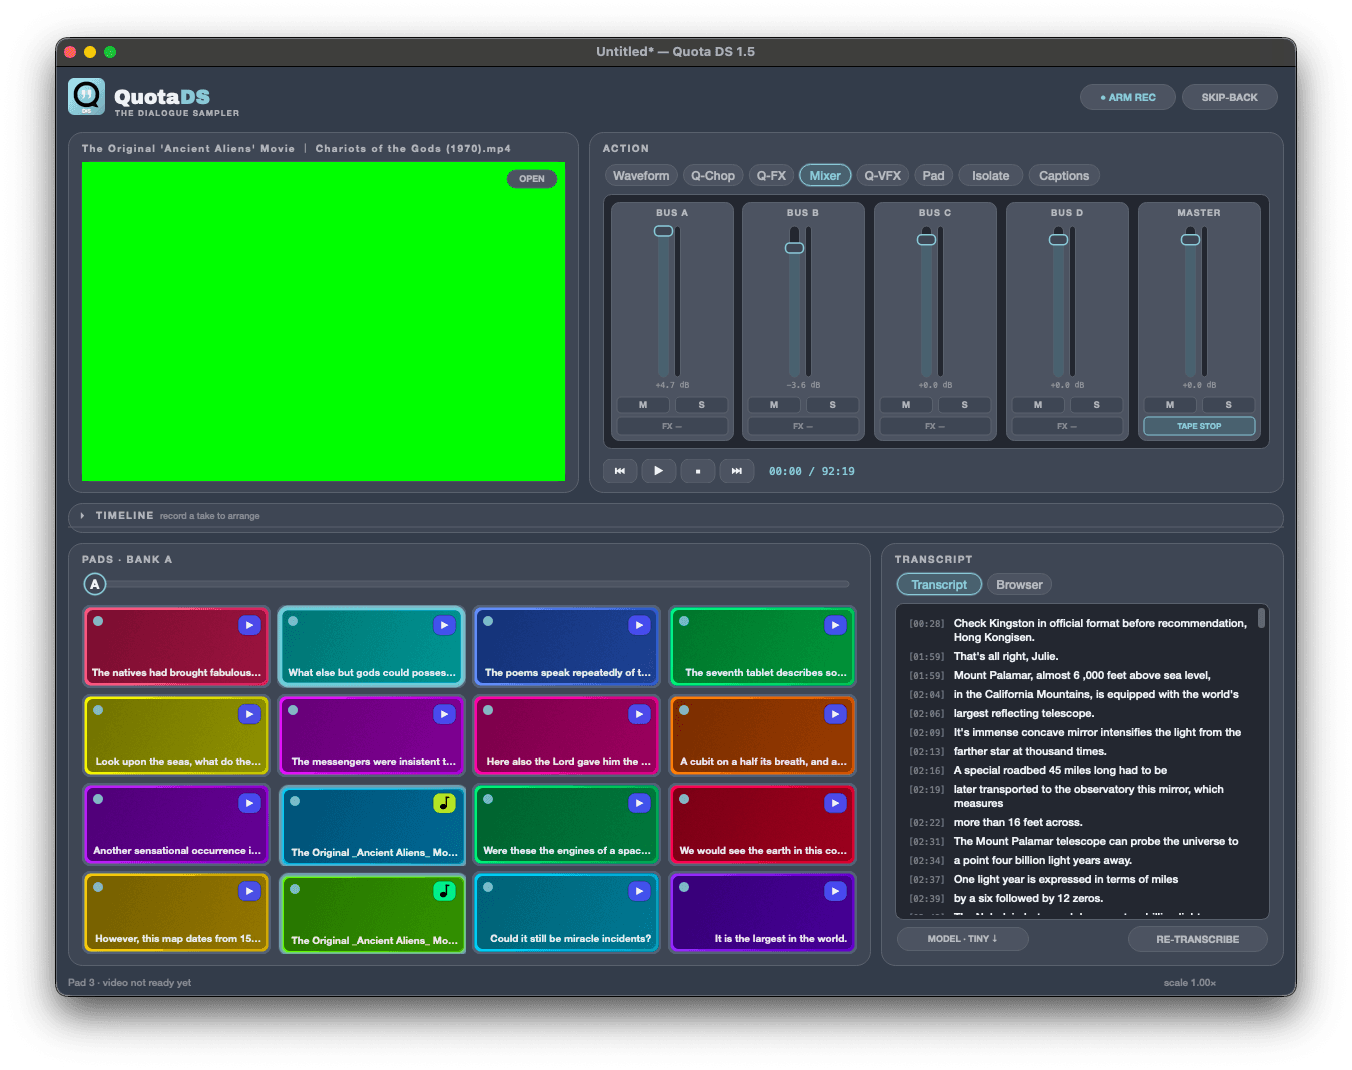Click play icon on 'The poems speak repeatedly' pad
The width and height of the screenshot is (1352, 1070).
(639, 625)
